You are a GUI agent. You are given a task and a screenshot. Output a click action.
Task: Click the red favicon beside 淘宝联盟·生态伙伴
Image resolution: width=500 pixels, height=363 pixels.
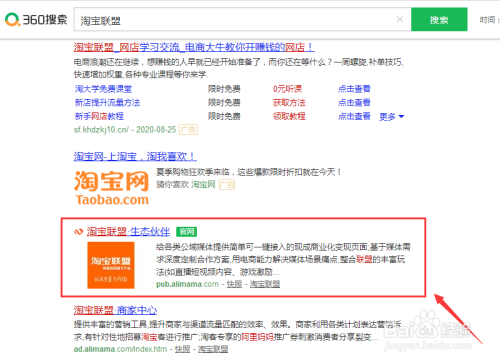point(78,232)
